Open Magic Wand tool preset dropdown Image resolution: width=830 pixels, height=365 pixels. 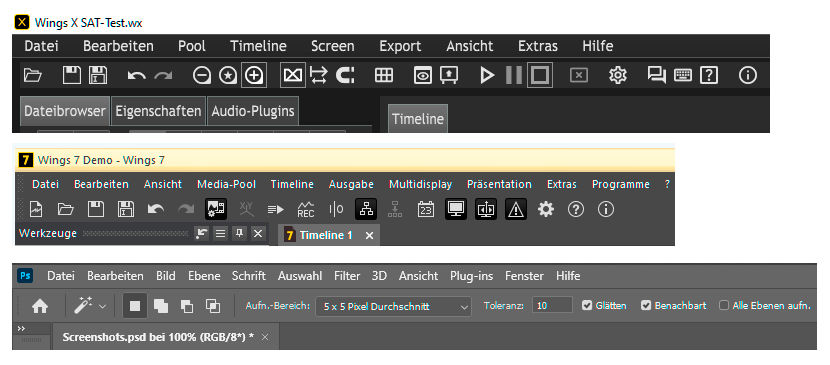[x=103, y=306]
